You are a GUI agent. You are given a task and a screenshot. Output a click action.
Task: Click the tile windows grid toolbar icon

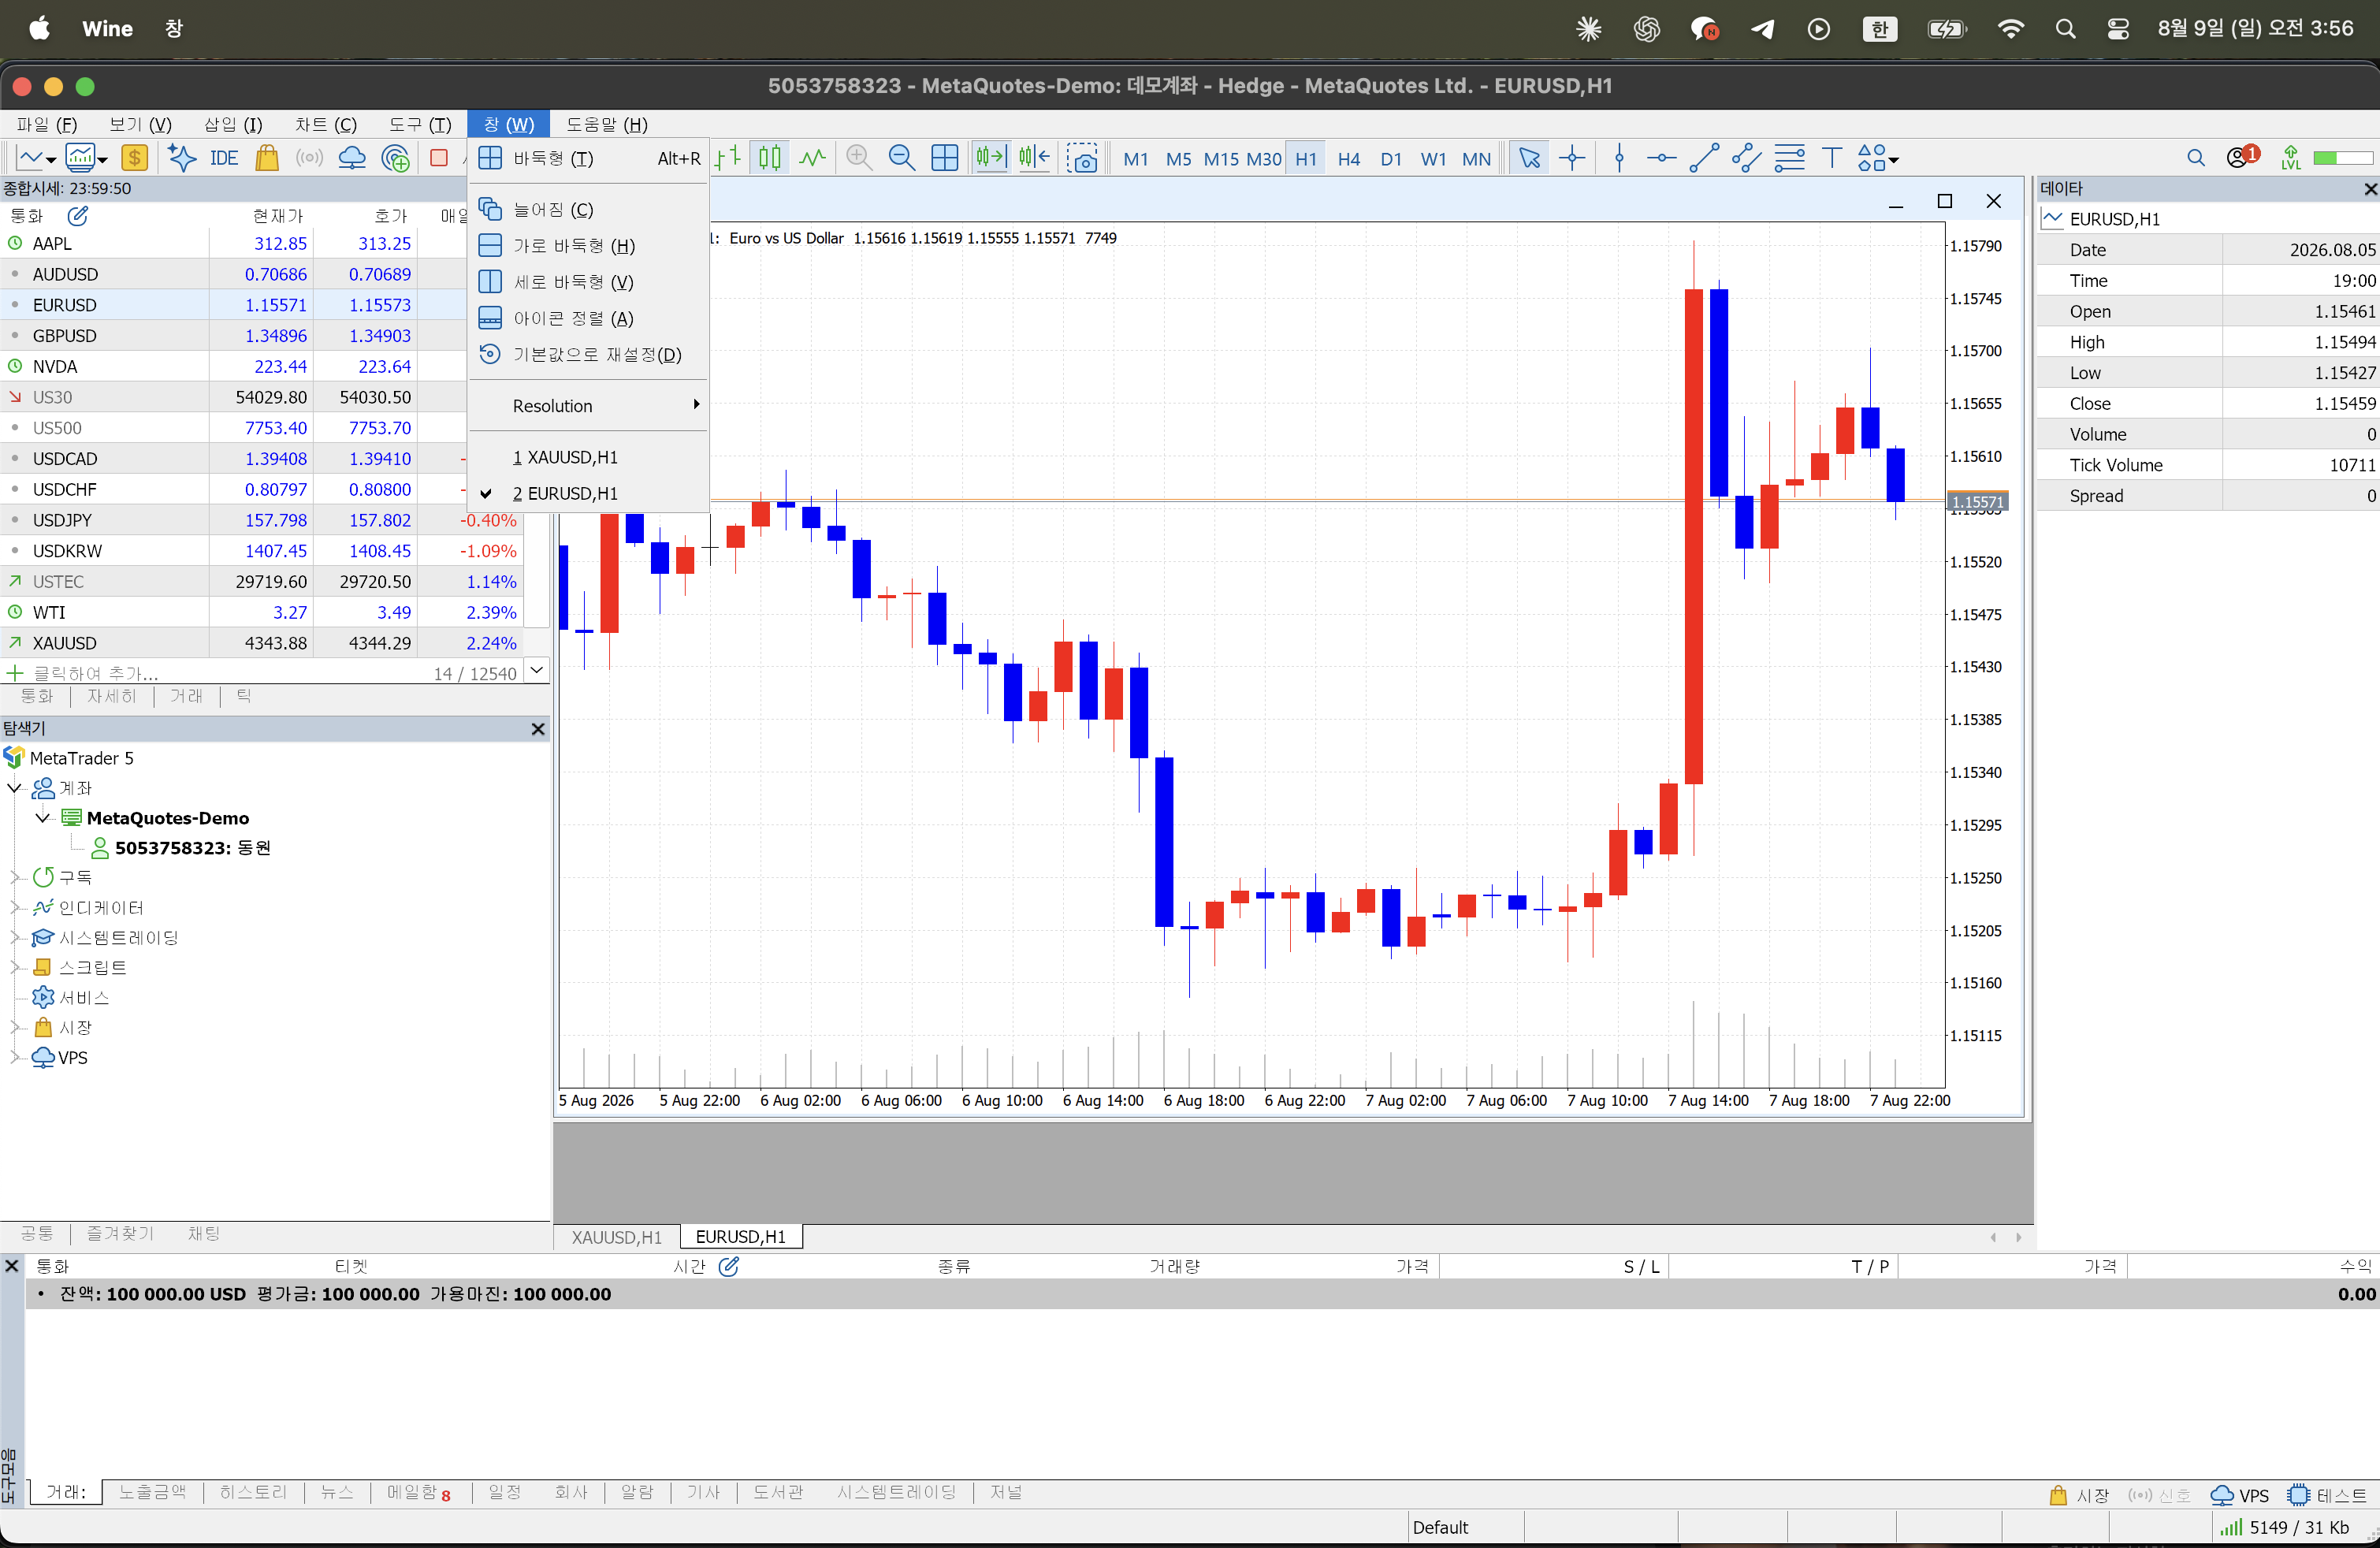tap(944, 158)
